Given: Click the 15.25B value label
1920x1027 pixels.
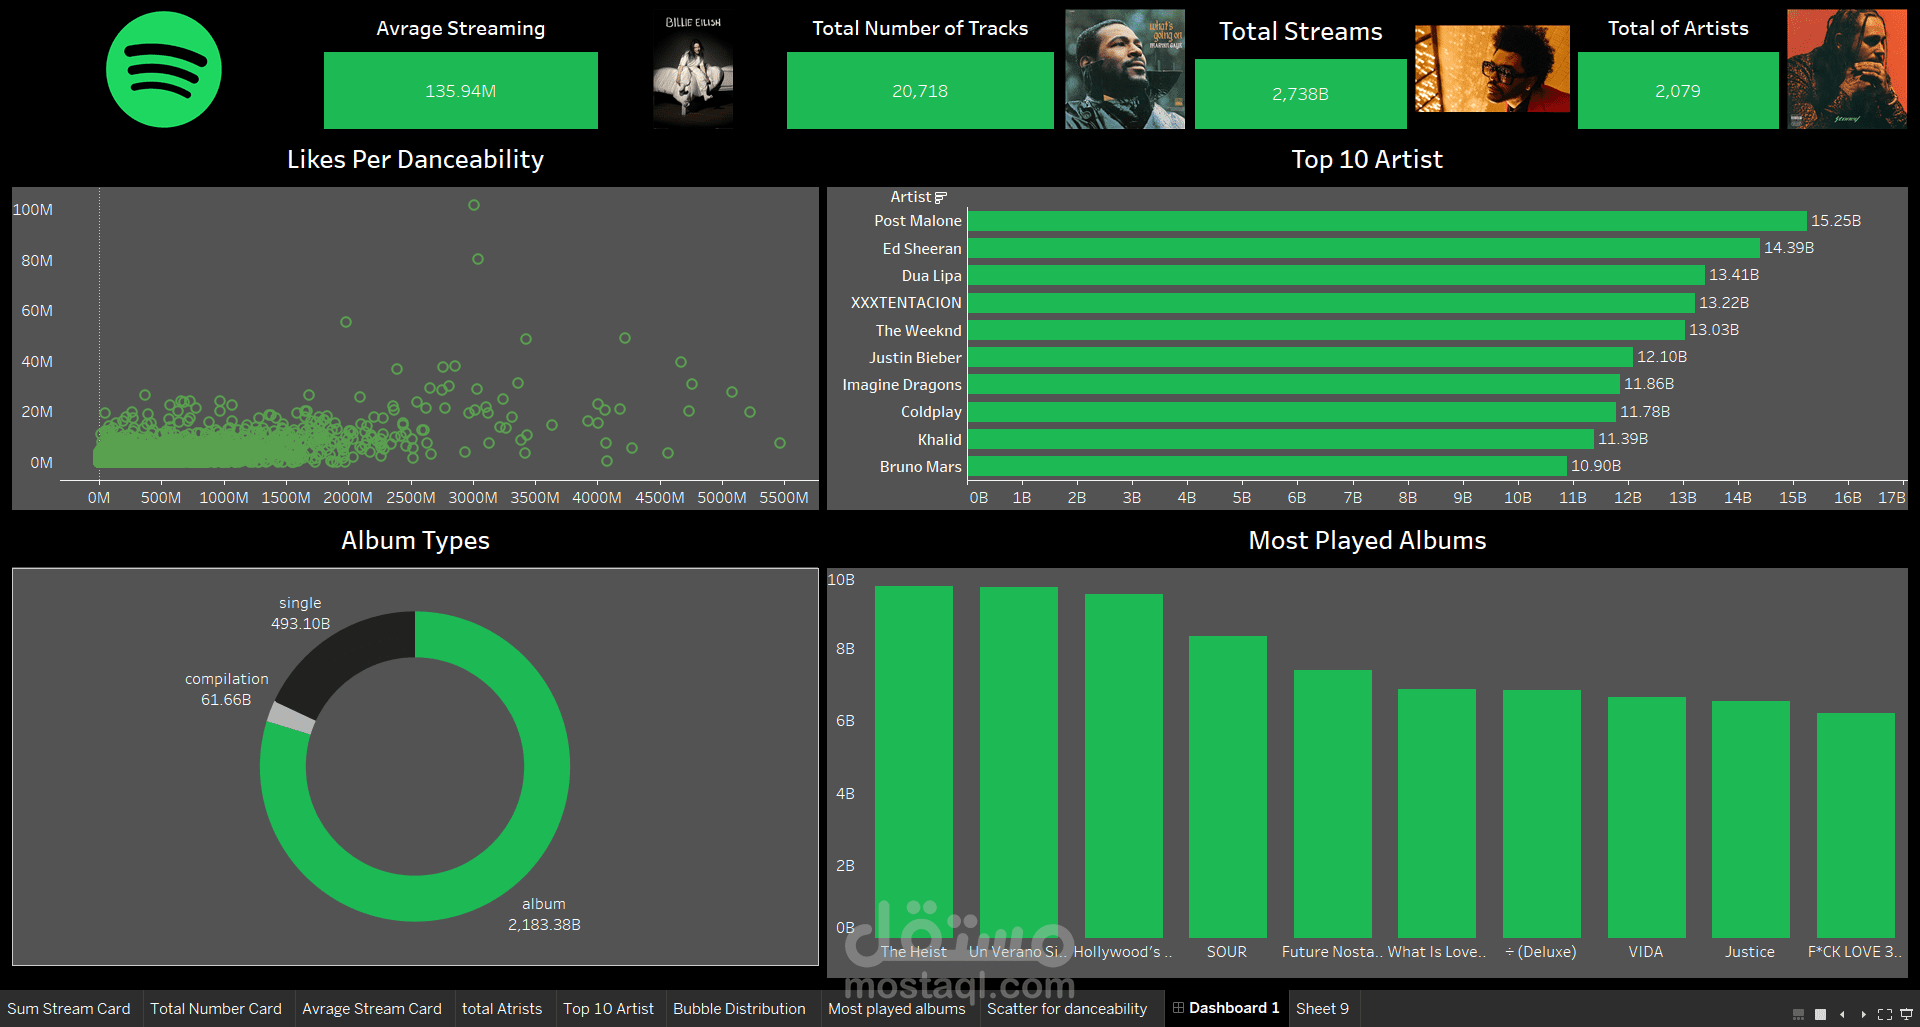Looking at the screenshot, I should 1836,221.
